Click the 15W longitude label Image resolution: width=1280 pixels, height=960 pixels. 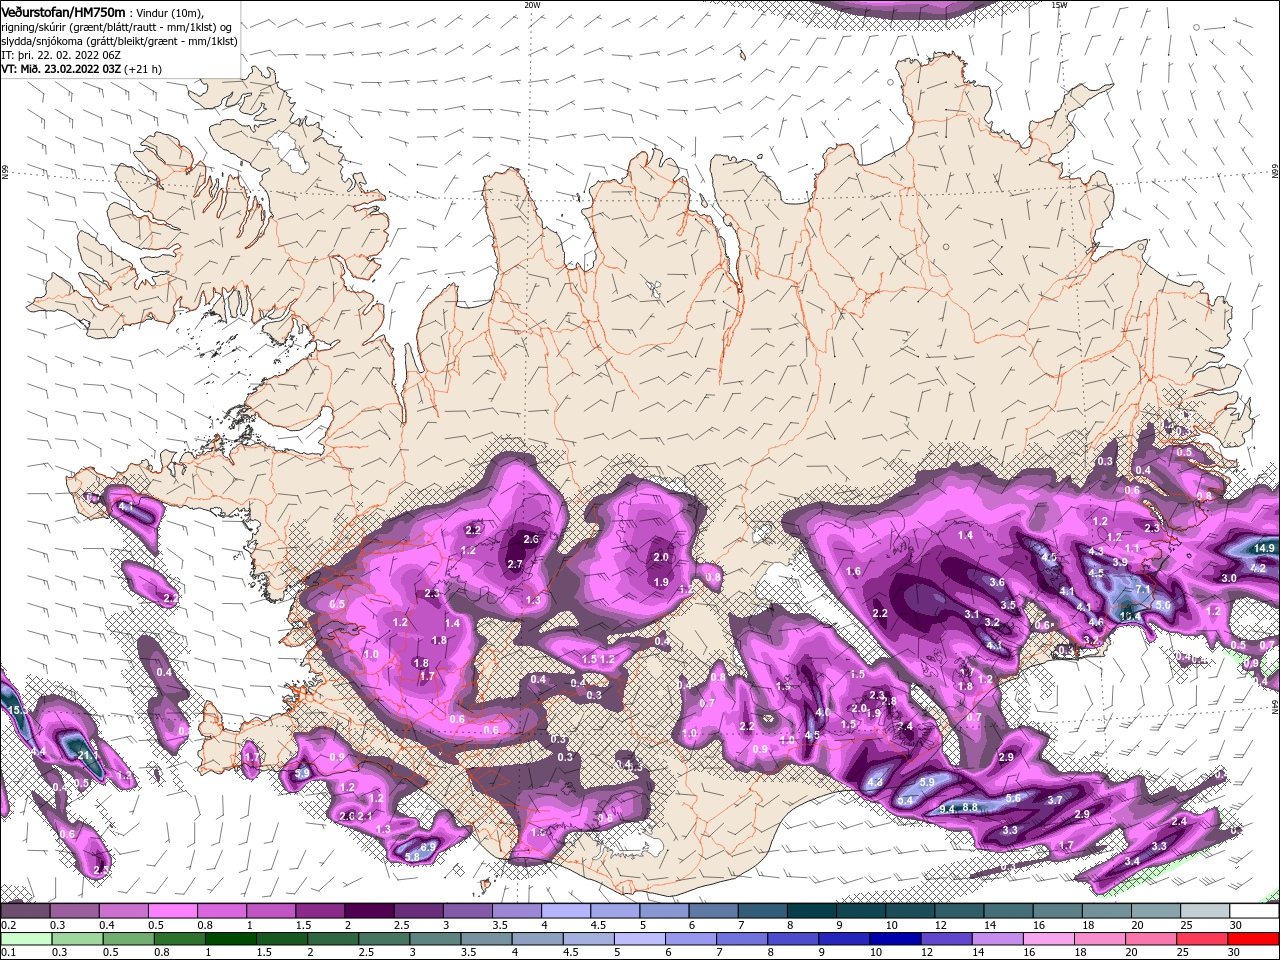point(1059,5)
